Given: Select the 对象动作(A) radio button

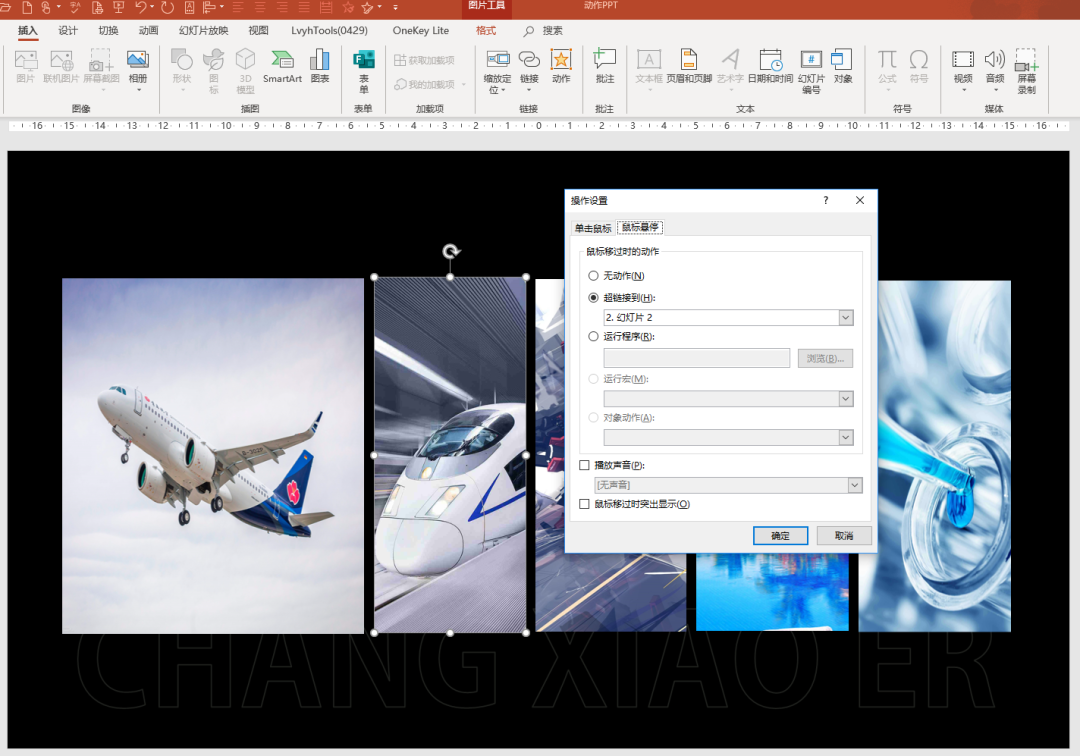Looking at the screenshot, I should click(x=593, y=417).
